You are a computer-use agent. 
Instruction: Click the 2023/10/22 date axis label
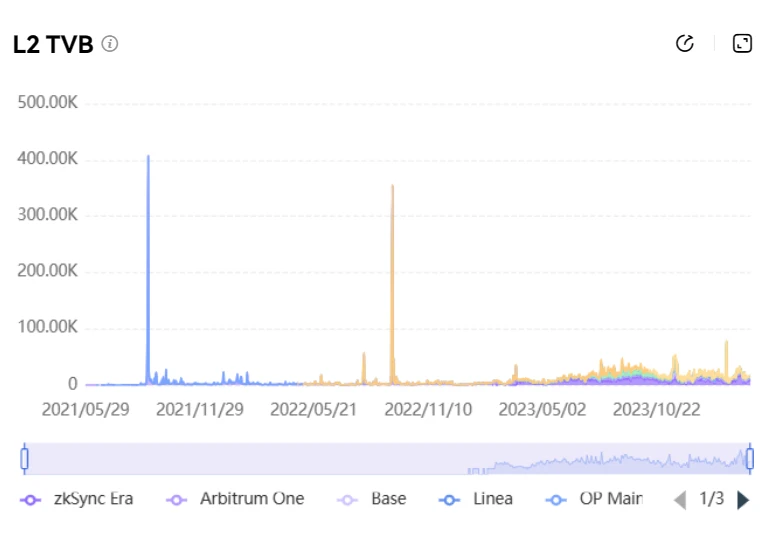pos(656,409)
